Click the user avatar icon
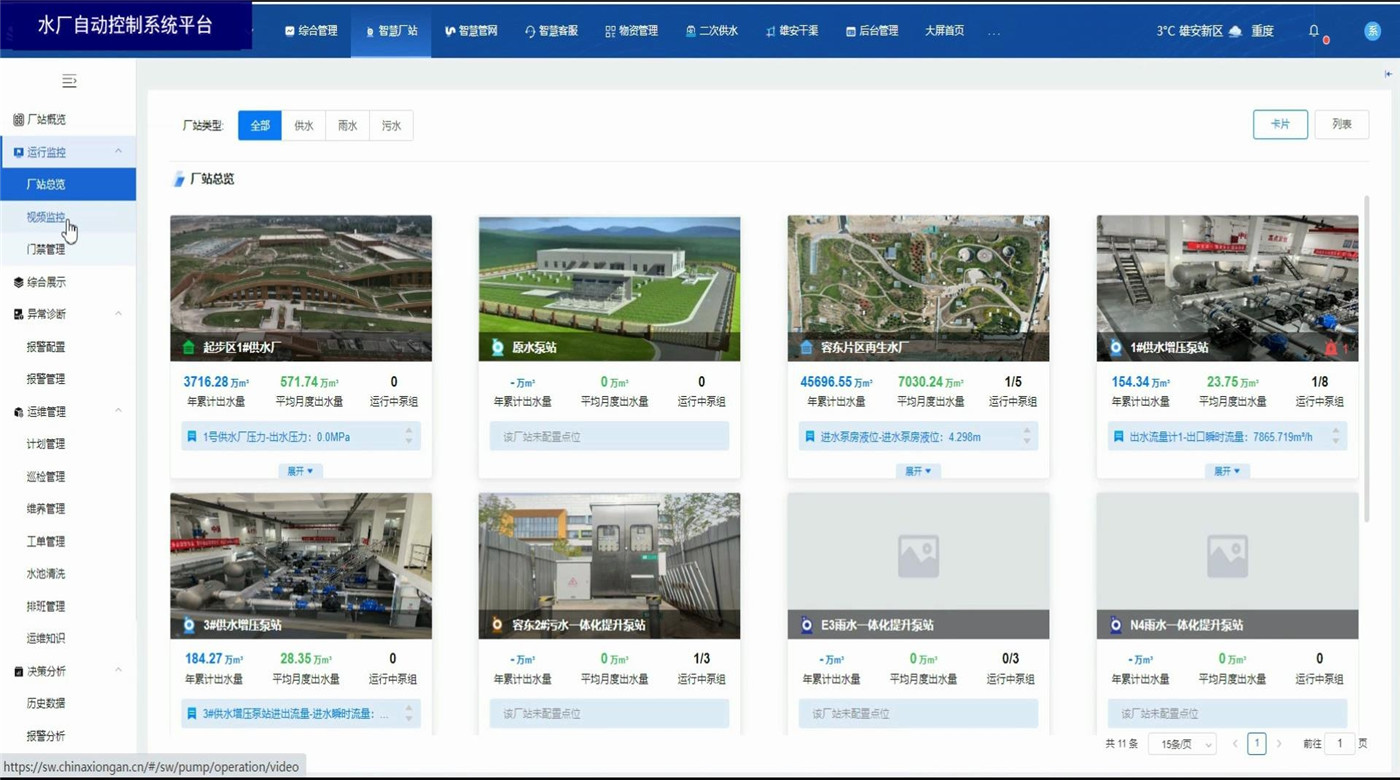The image size is (1400, 780). [x=1373, y=31]
